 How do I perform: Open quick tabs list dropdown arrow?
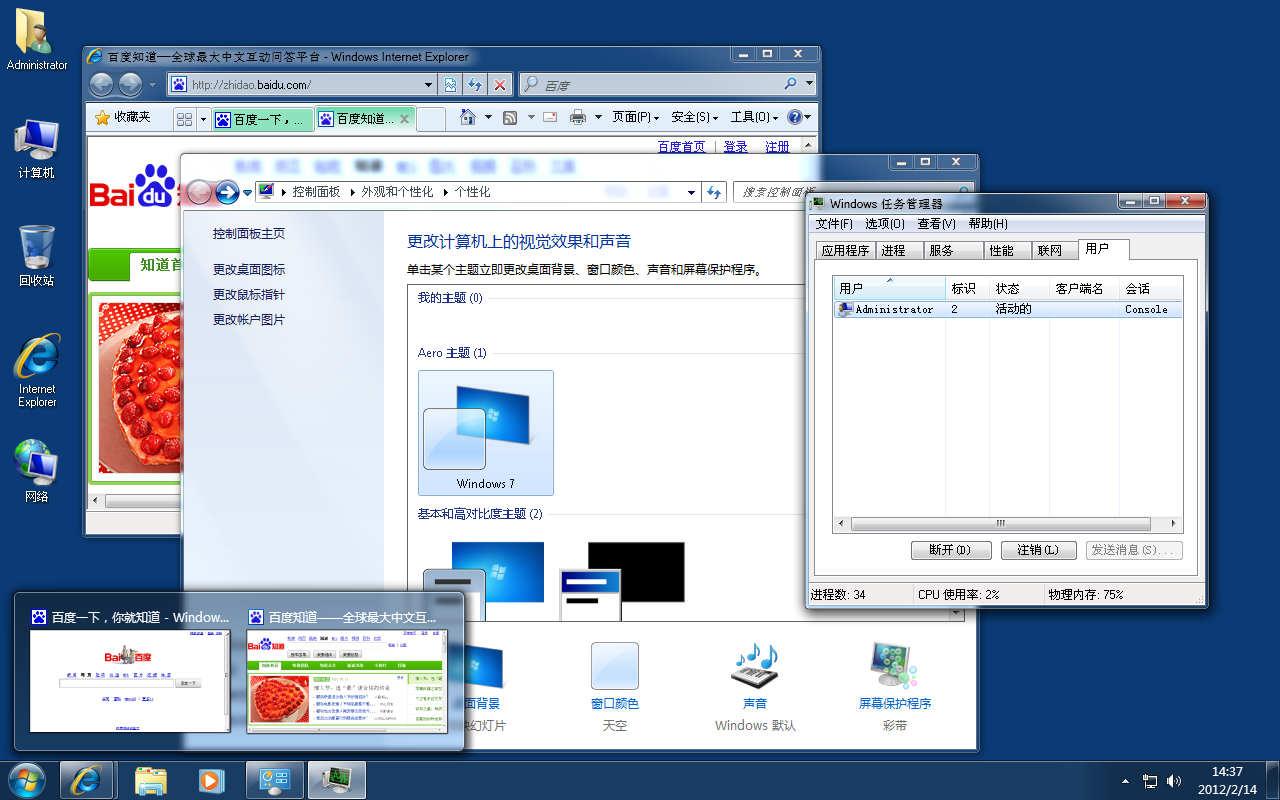pos(203,119)
